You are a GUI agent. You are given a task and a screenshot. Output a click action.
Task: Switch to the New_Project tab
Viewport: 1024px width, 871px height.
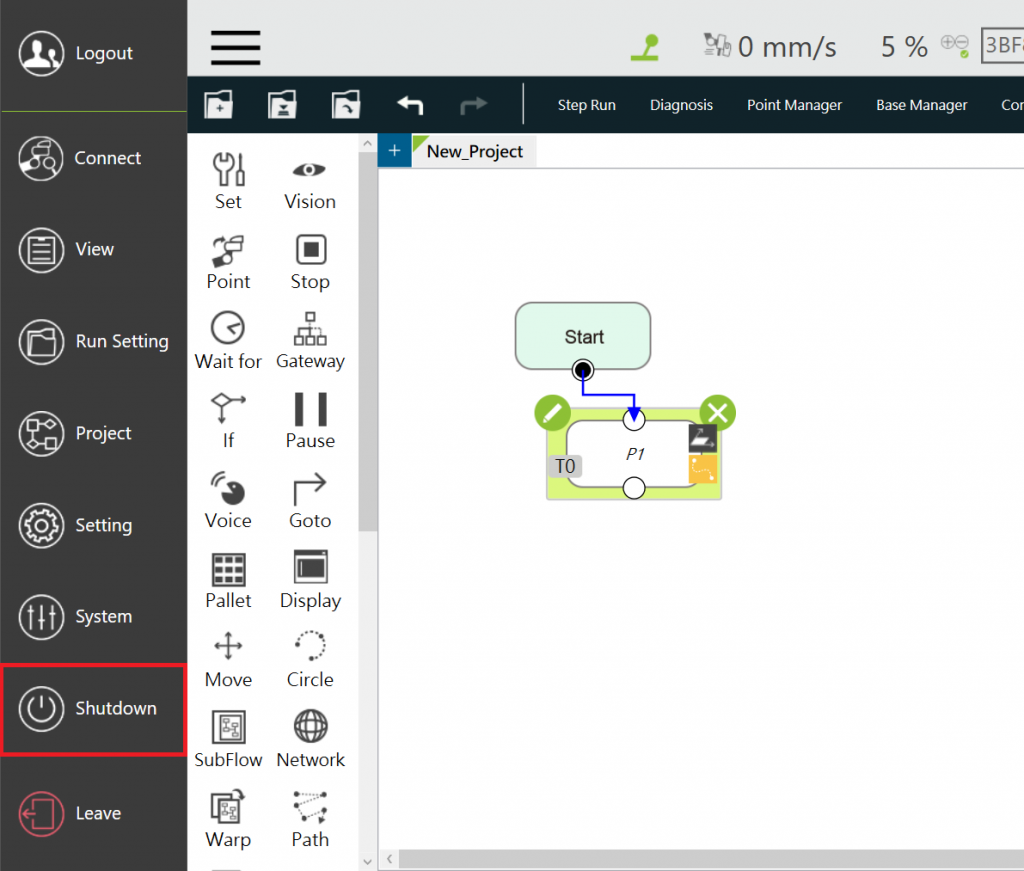click(x=475, y=151)
